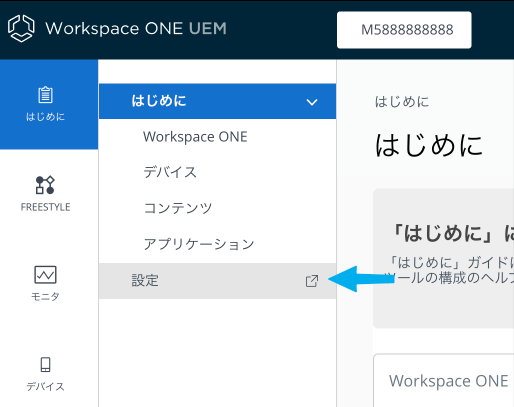The width and height of the screenshot is (514, 407).
Task: Open the 設定 menu item
Action: (x=217, y=281)
